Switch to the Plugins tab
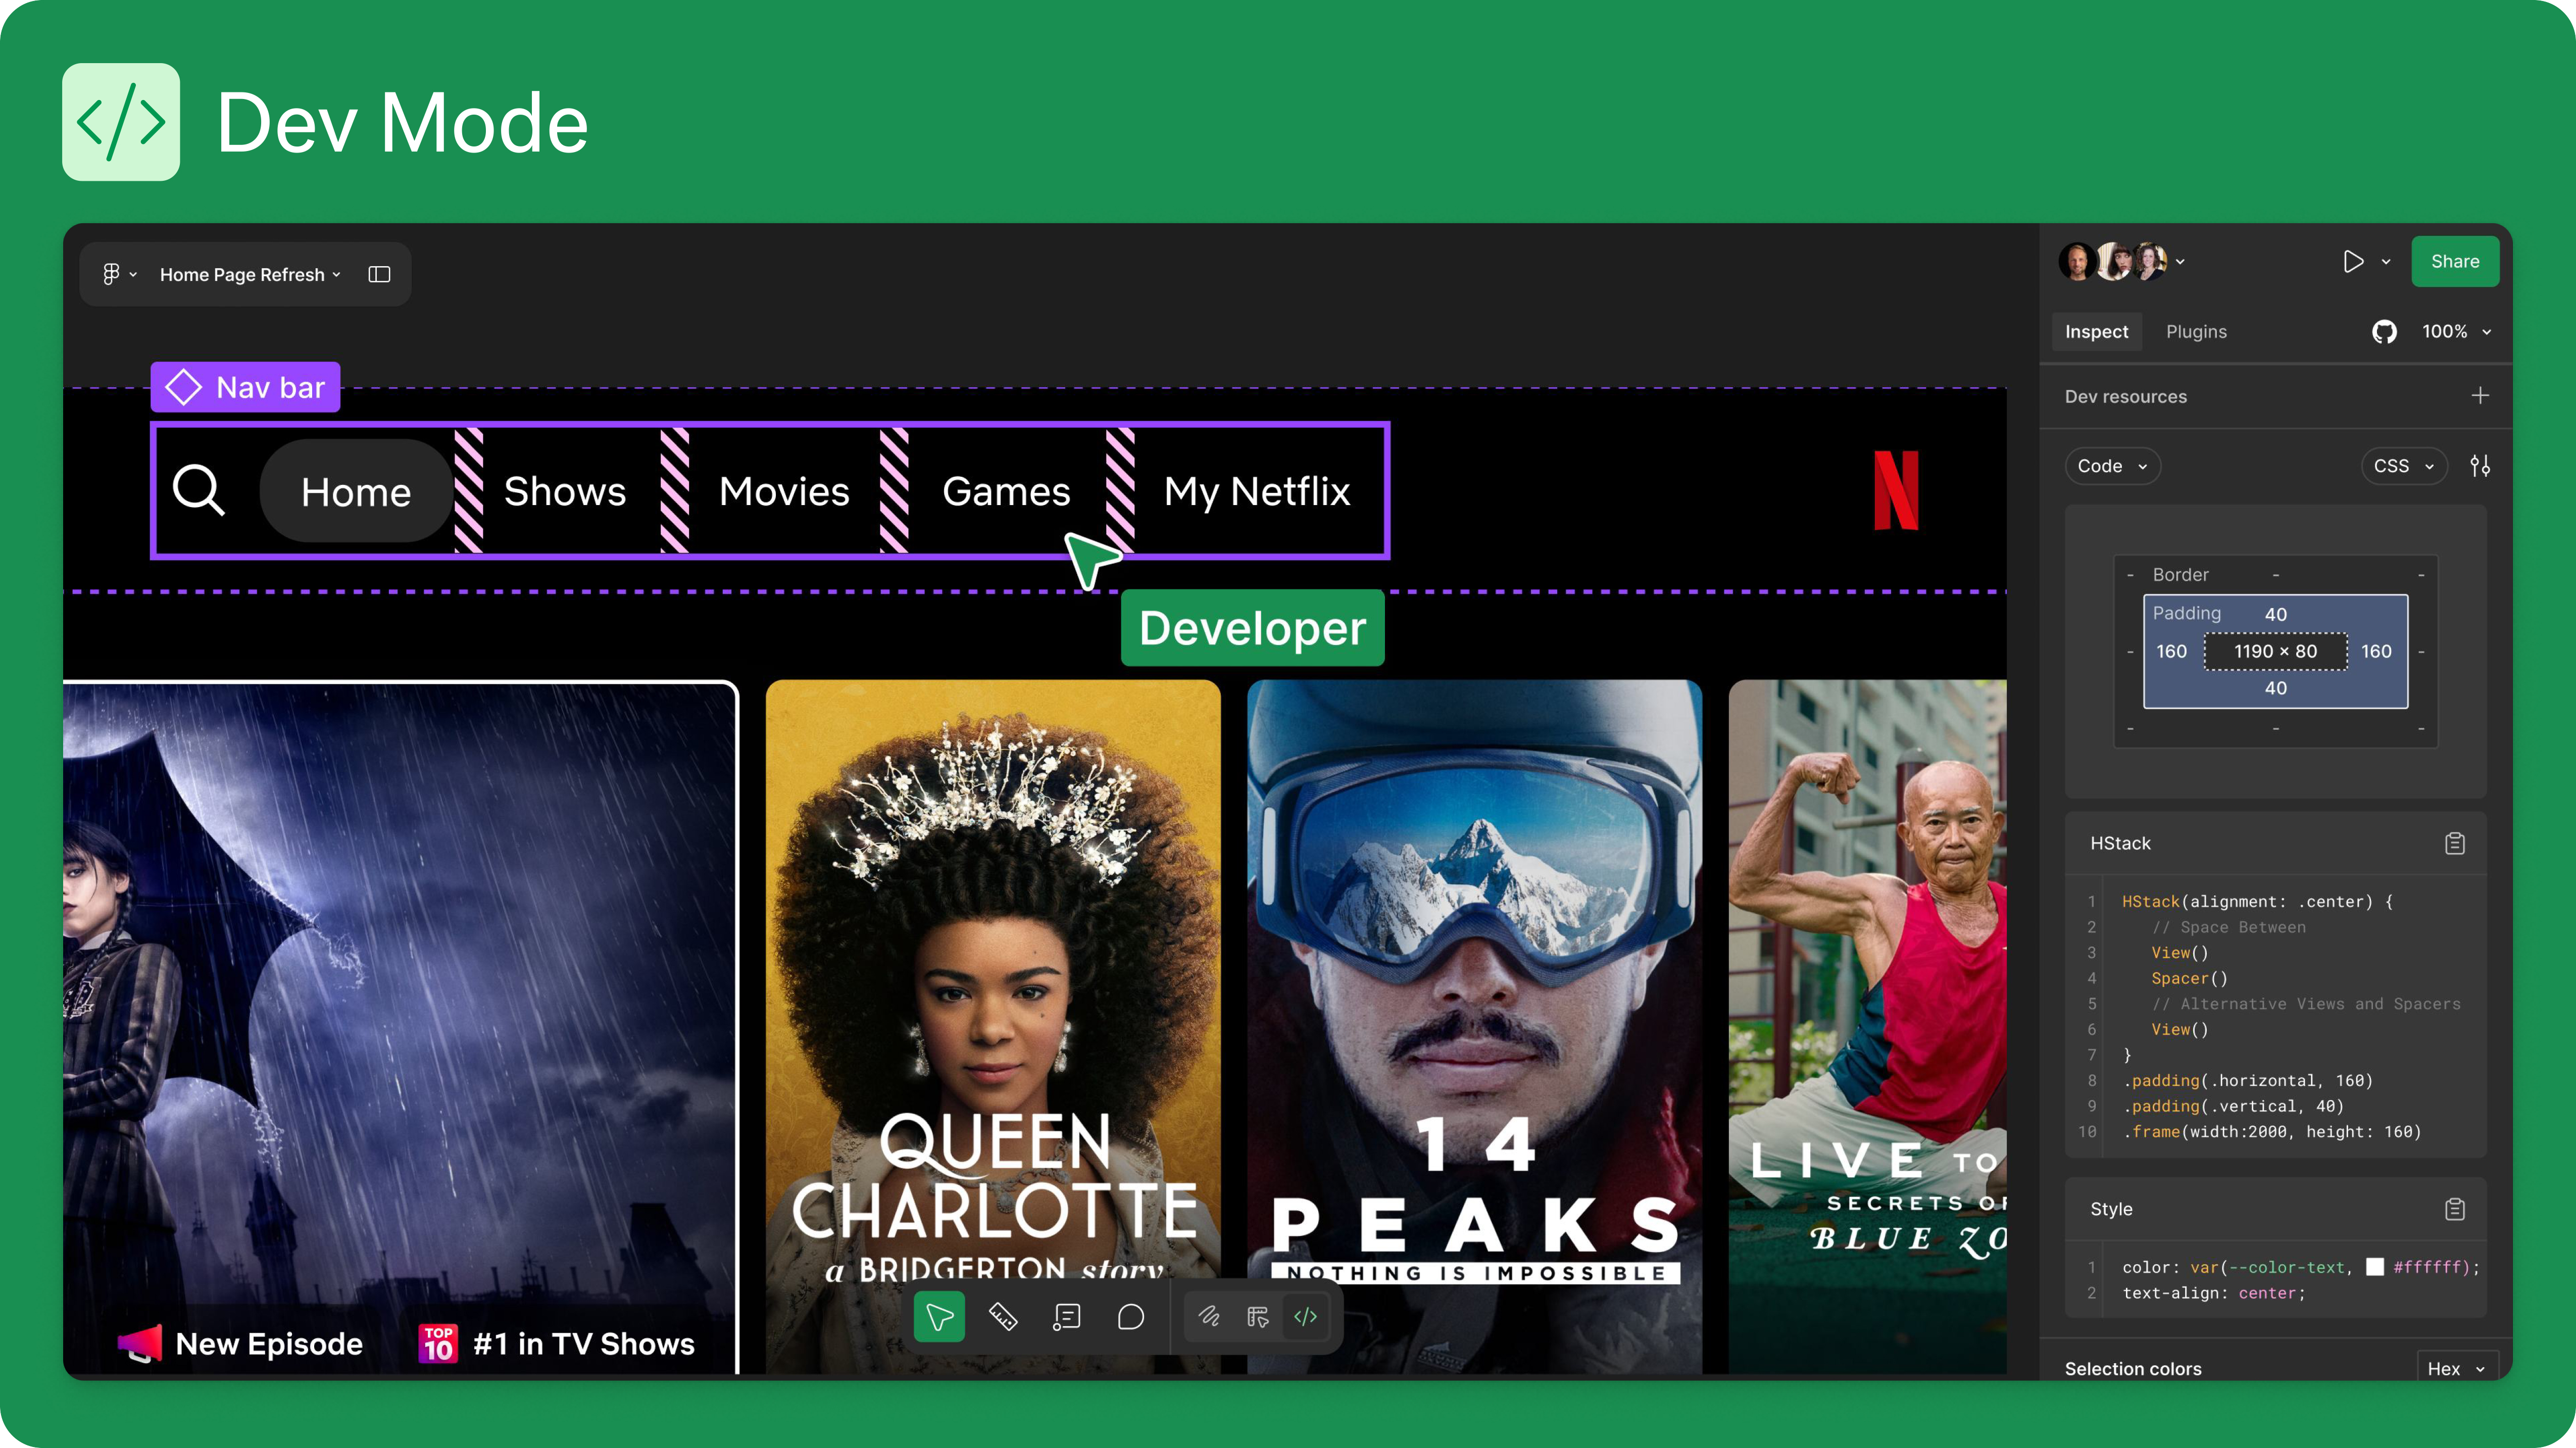The height and width of the screenshot is (1448, 2576). (2196, 332)
